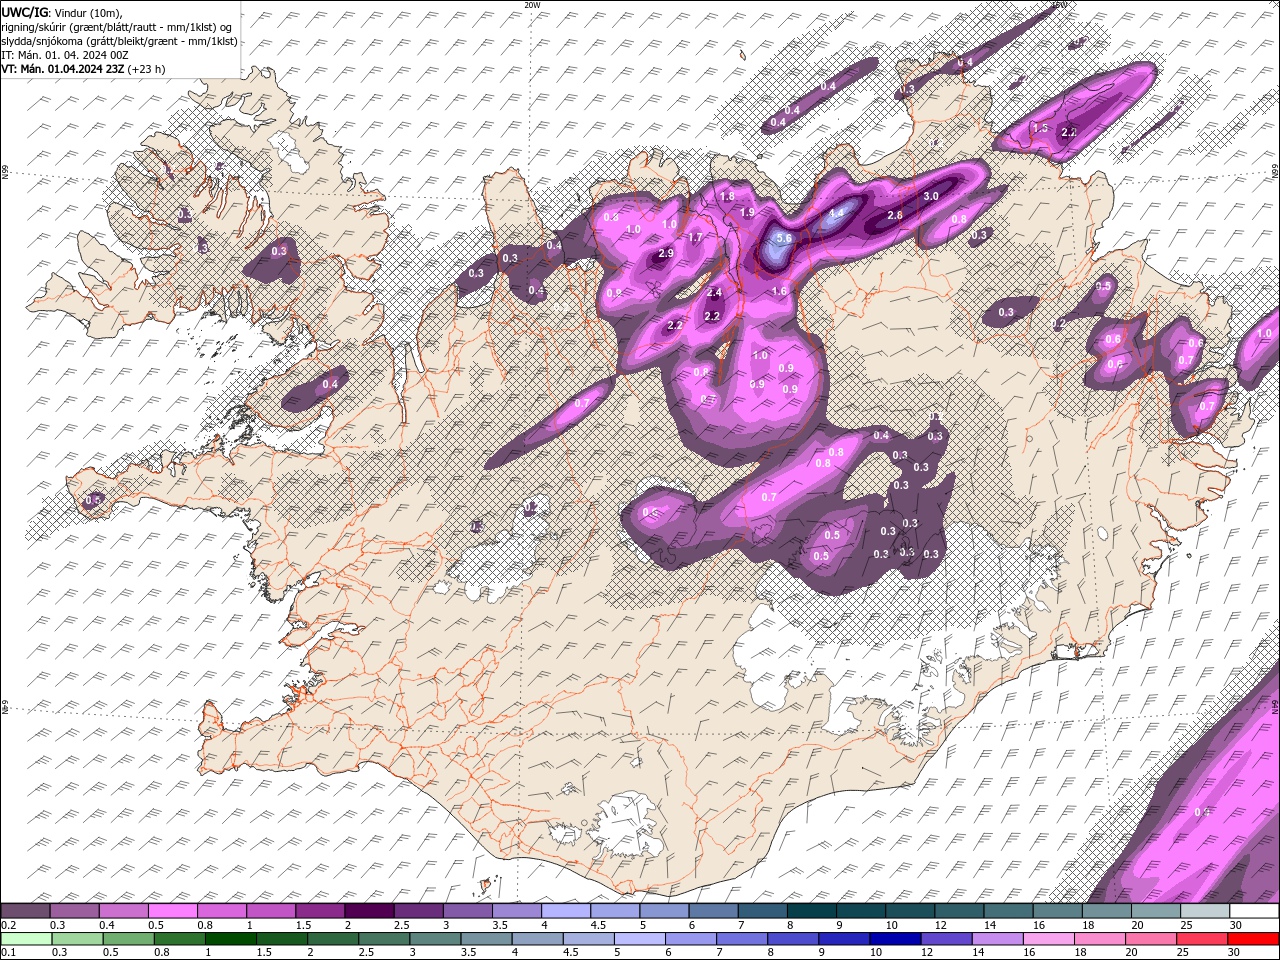This screenshot has width=1280, height=960.
Task: Click the 3.0 precipitation value label
Action: (930, 197)
